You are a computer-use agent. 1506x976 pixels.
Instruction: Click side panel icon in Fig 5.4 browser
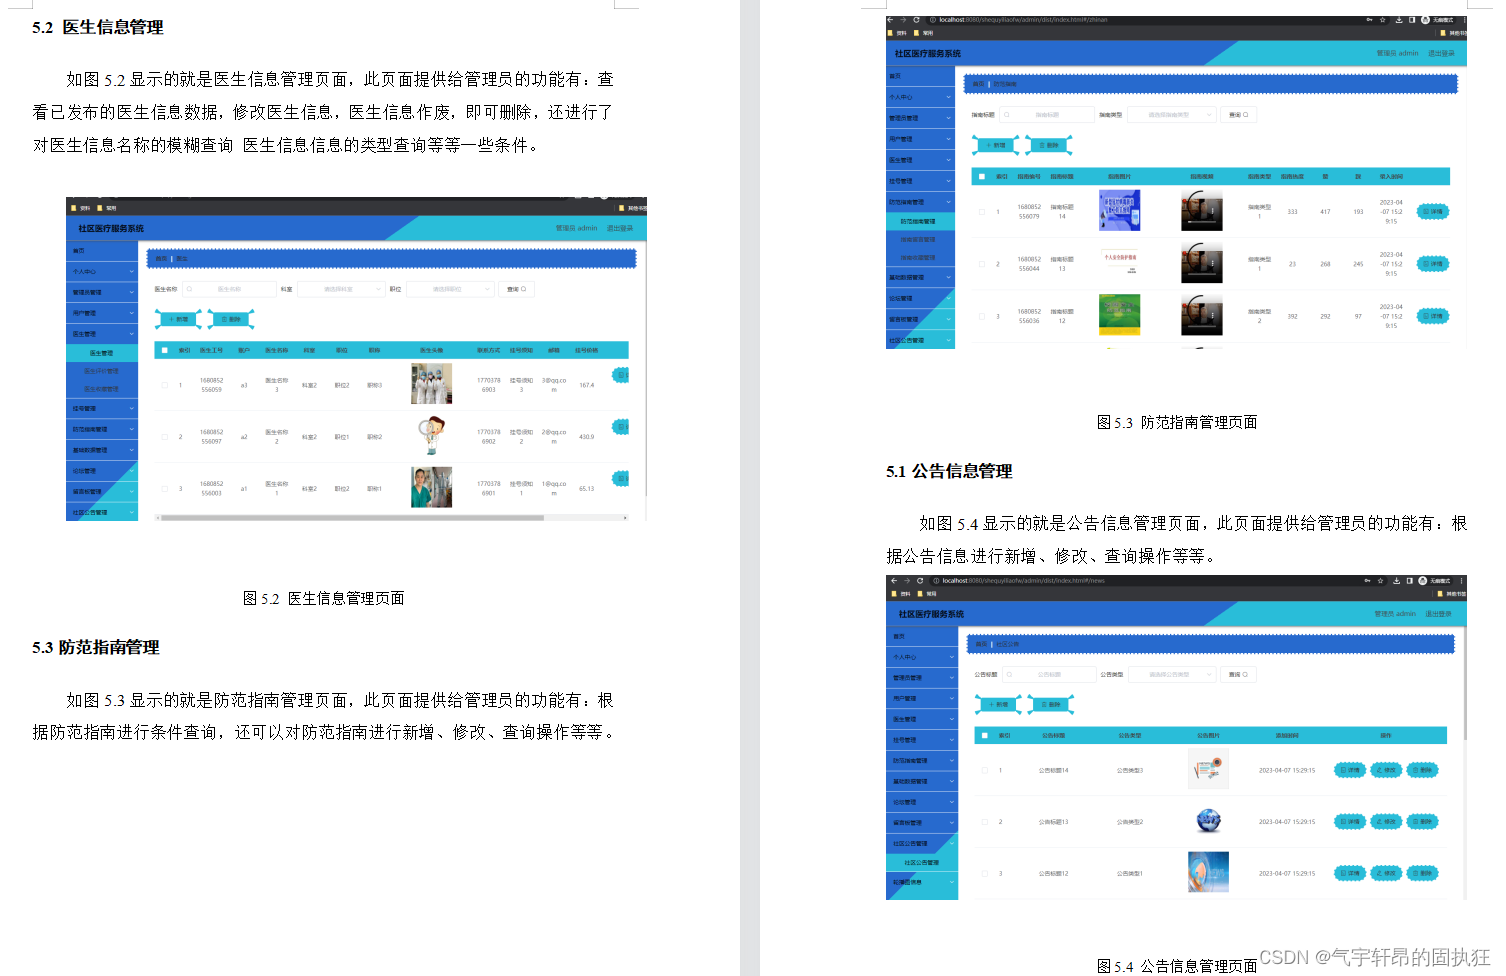(x=1409, y=580)
